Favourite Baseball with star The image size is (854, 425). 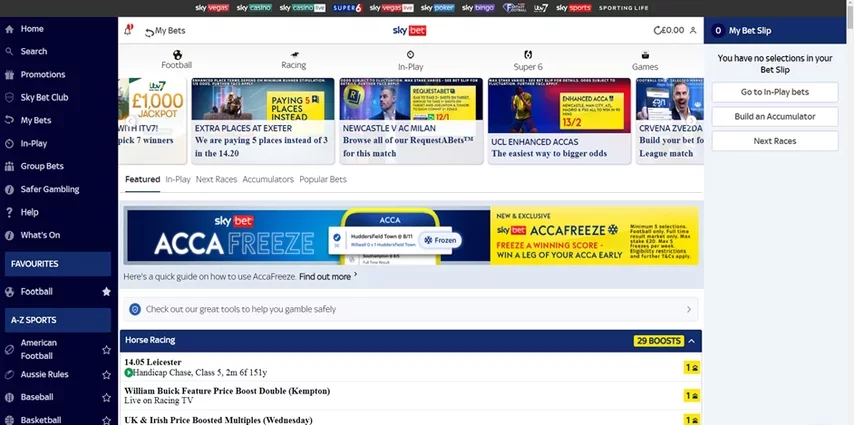click(106, 398)
